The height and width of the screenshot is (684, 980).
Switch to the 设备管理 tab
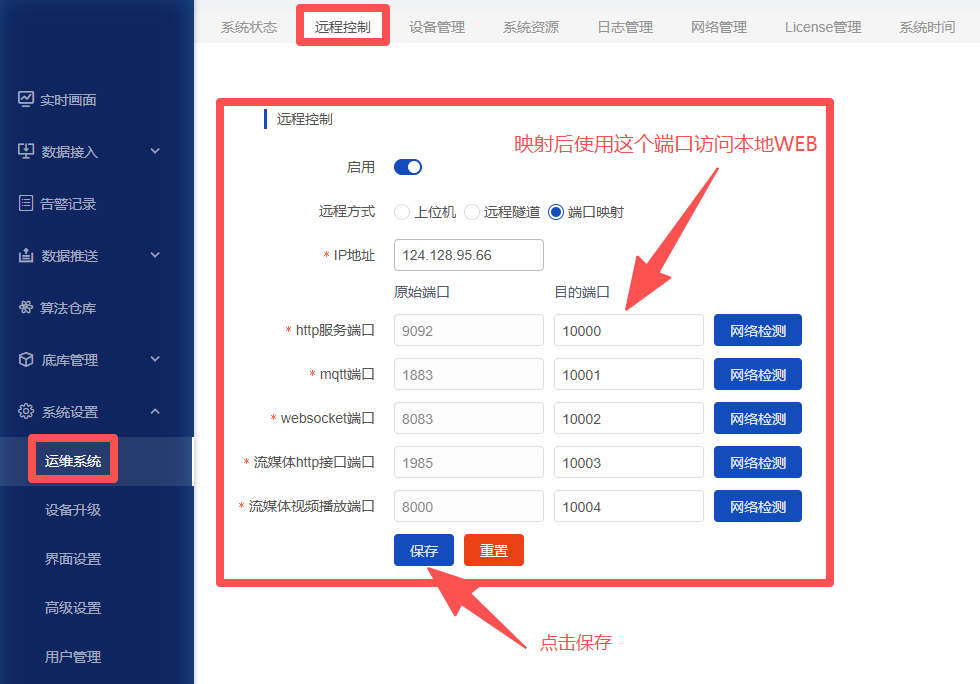[437, 27]
